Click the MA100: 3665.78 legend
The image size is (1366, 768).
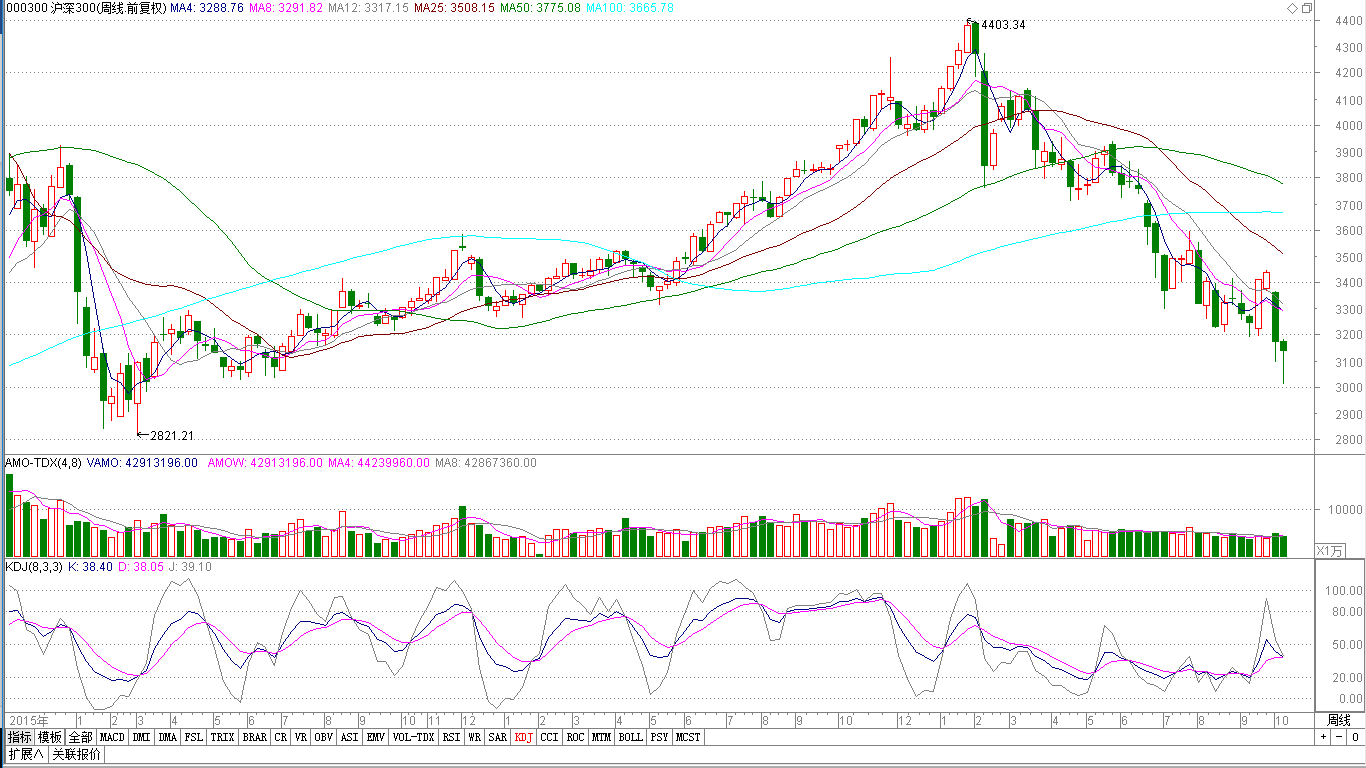[x=630, y=8]
